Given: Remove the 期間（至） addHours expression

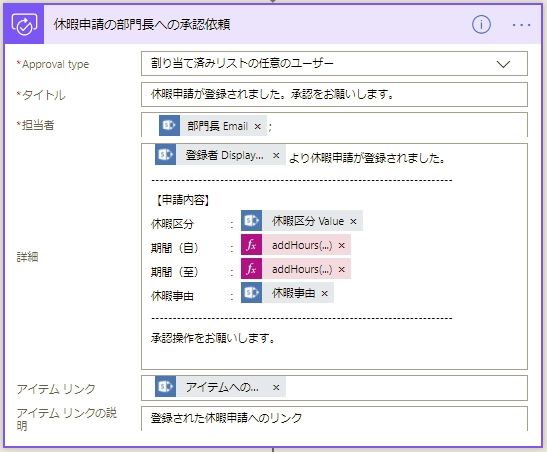Looking at the screenshot, I should [x=342, y=269].
